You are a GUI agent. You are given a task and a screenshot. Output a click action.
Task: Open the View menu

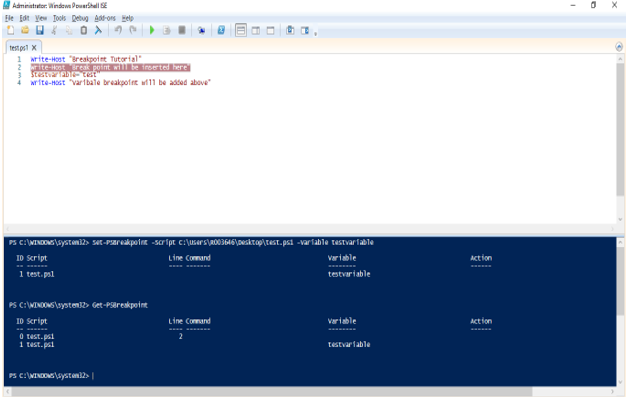(x=41, y=18)
